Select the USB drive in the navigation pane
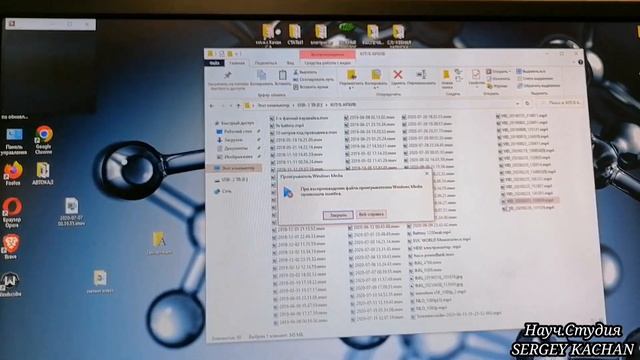 point(231,180)
